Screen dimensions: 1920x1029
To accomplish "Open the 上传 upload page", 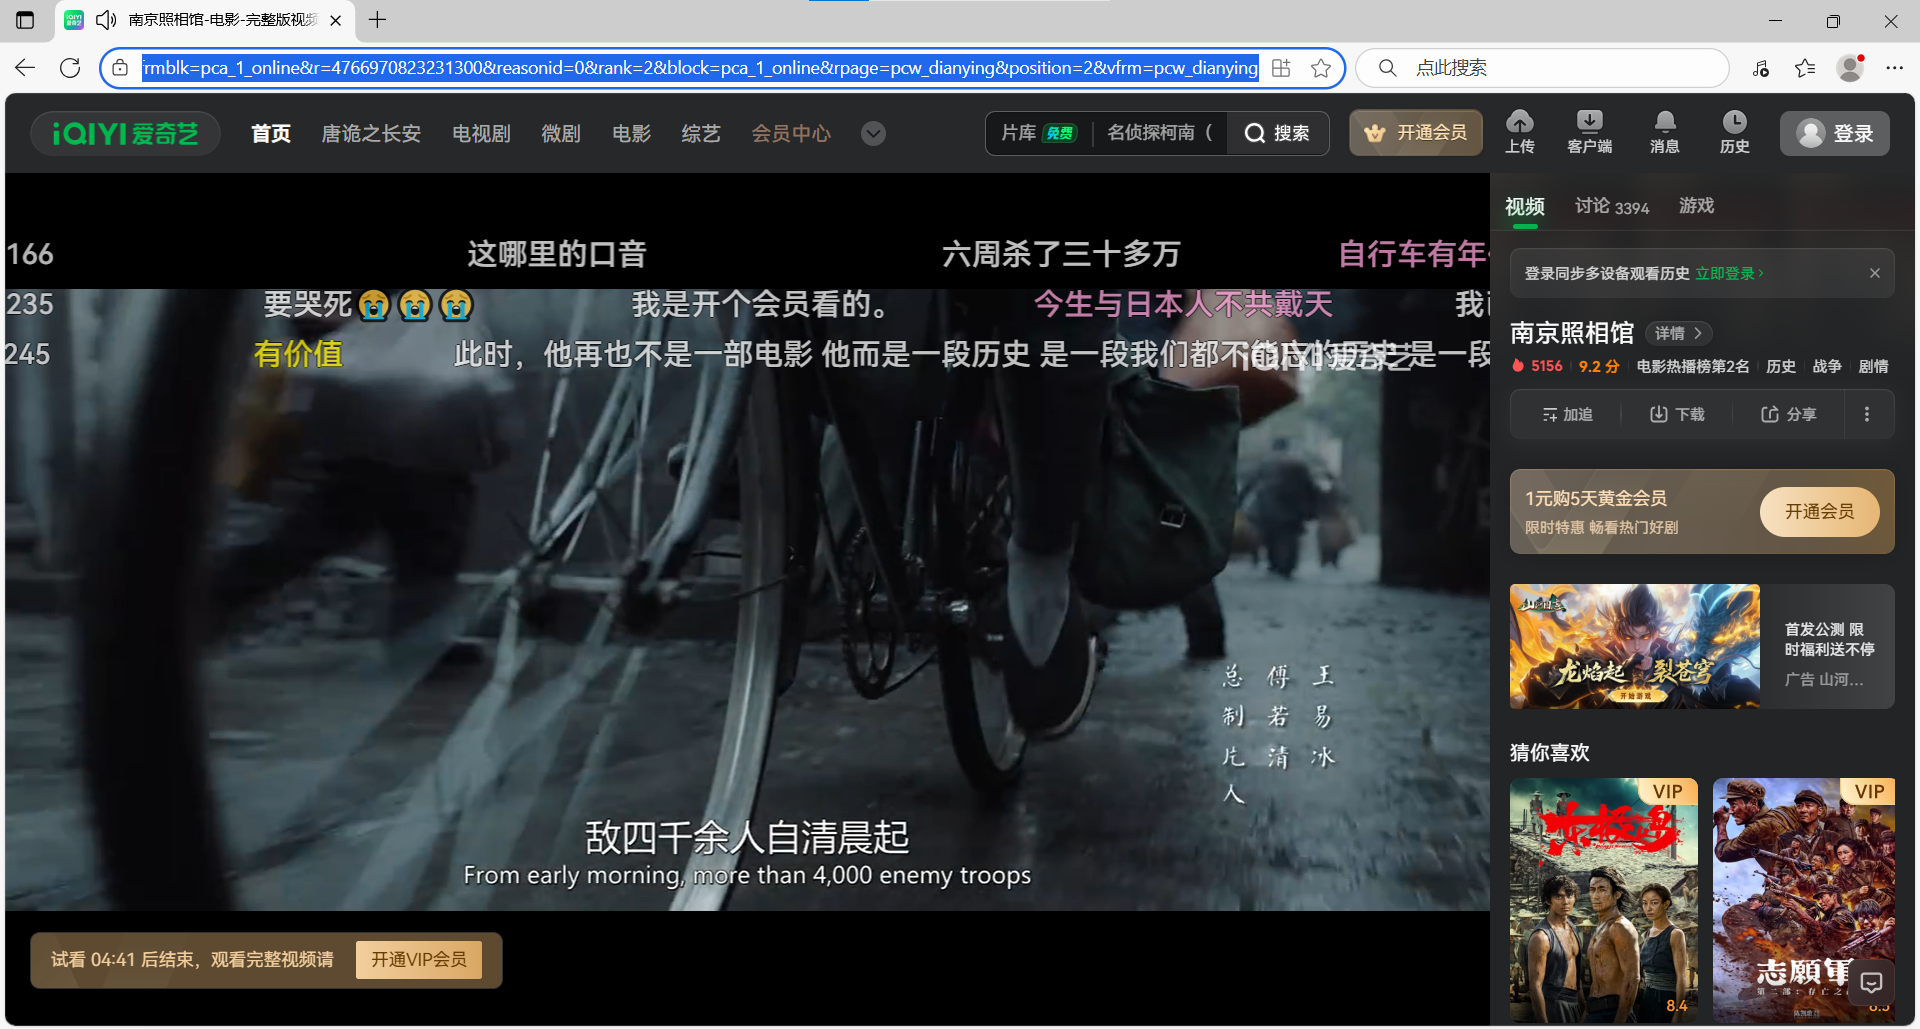I will point(1520,131).
